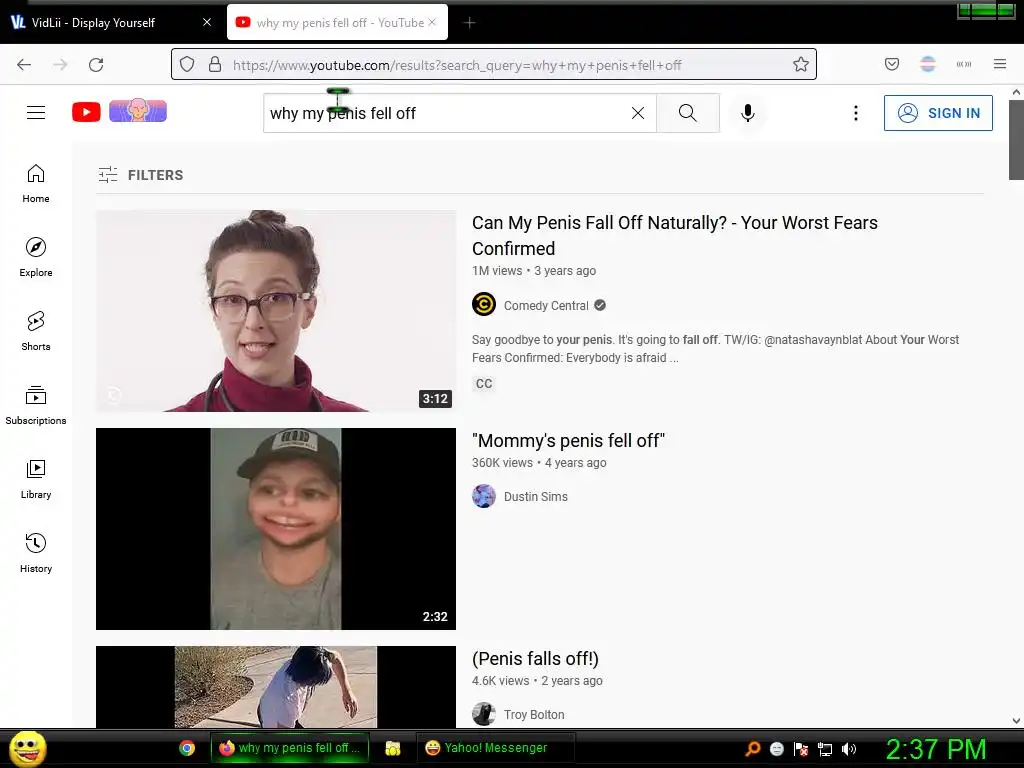Start voice search with microphone icon
The height and width of the screenshot is (768, 1024).
click(748, 113)
